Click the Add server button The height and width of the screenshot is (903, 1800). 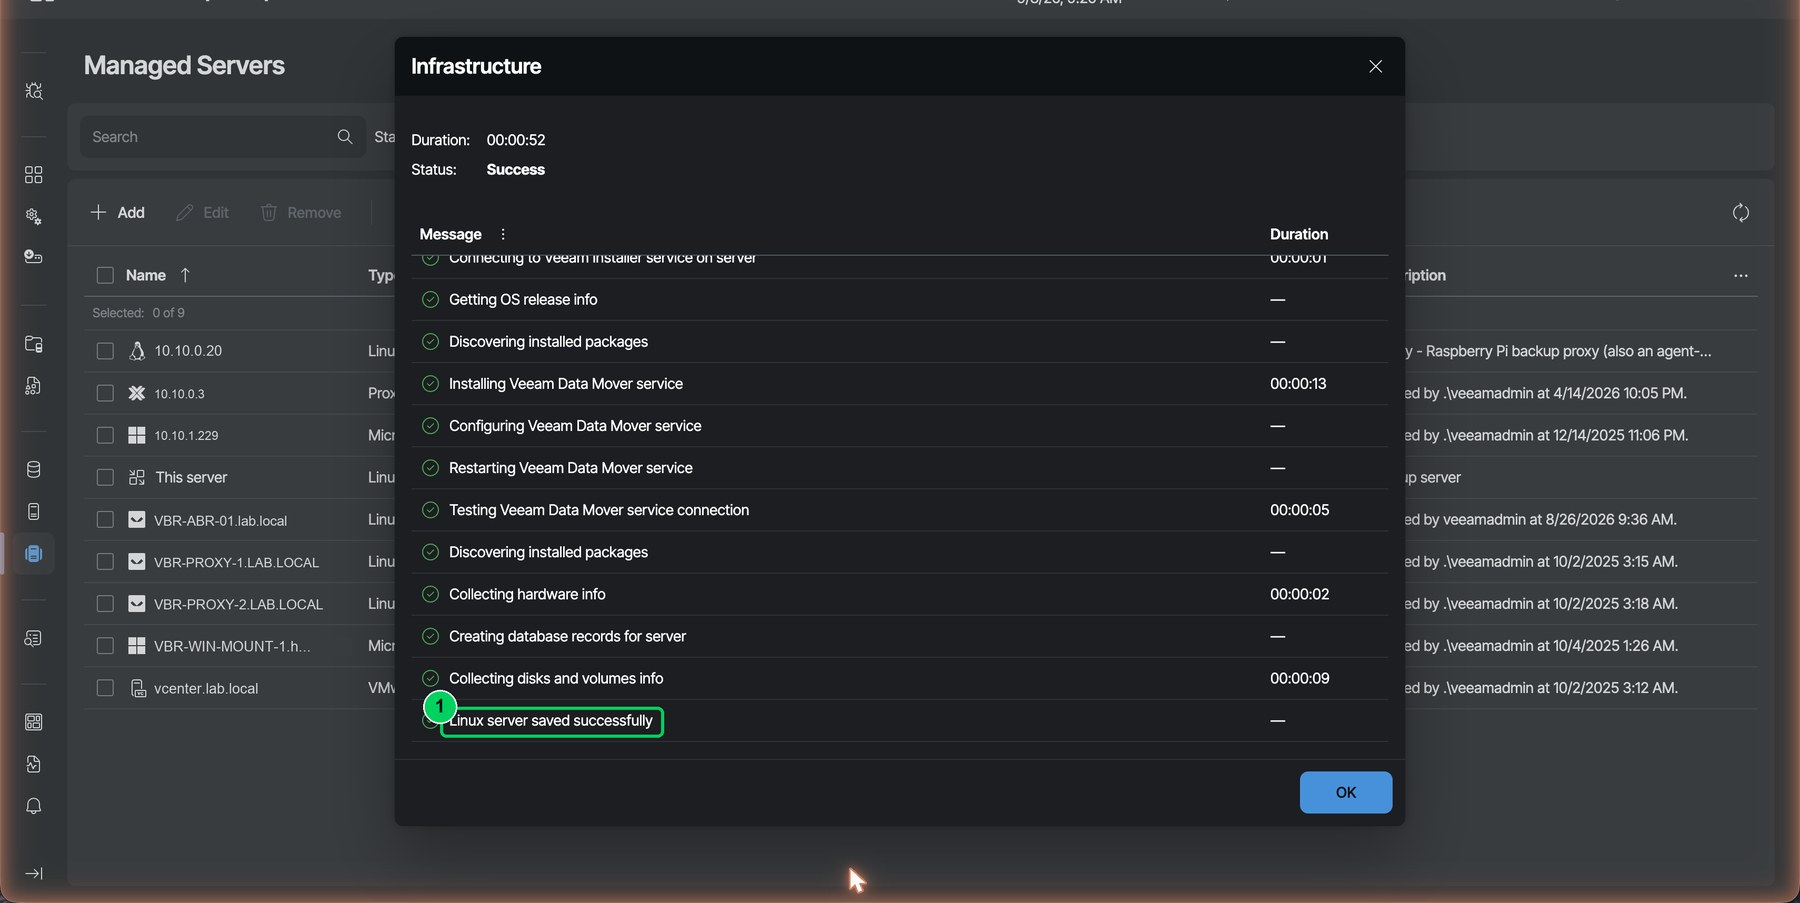tap(118, 212)
